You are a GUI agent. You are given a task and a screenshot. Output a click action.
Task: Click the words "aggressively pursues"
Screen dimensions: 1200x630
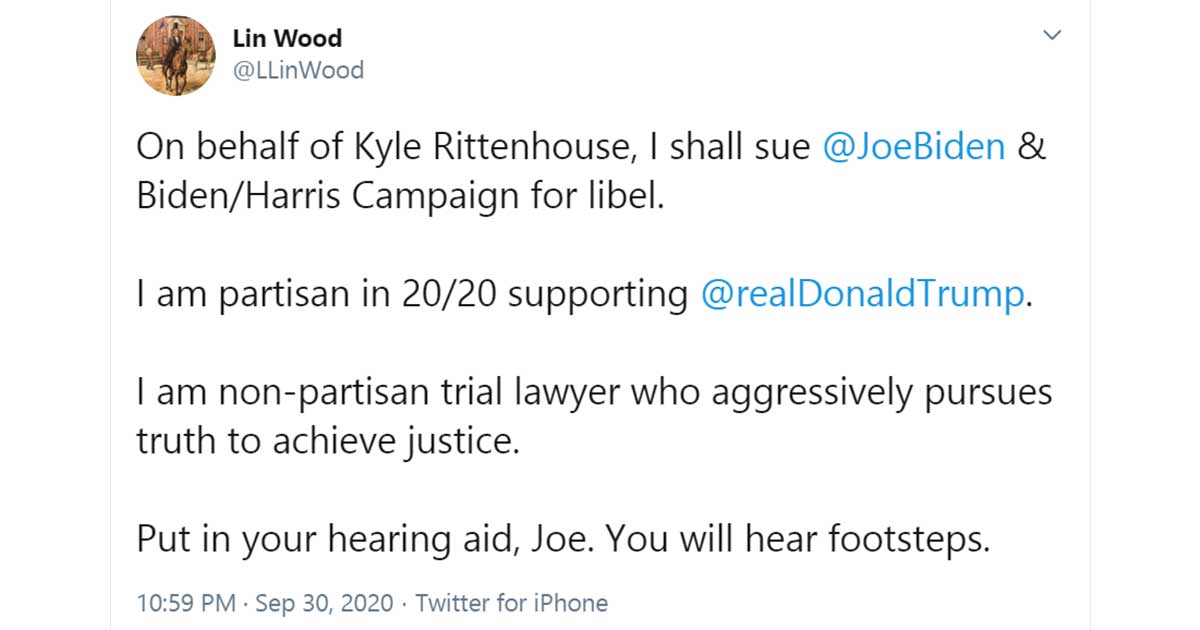[881, 393]
